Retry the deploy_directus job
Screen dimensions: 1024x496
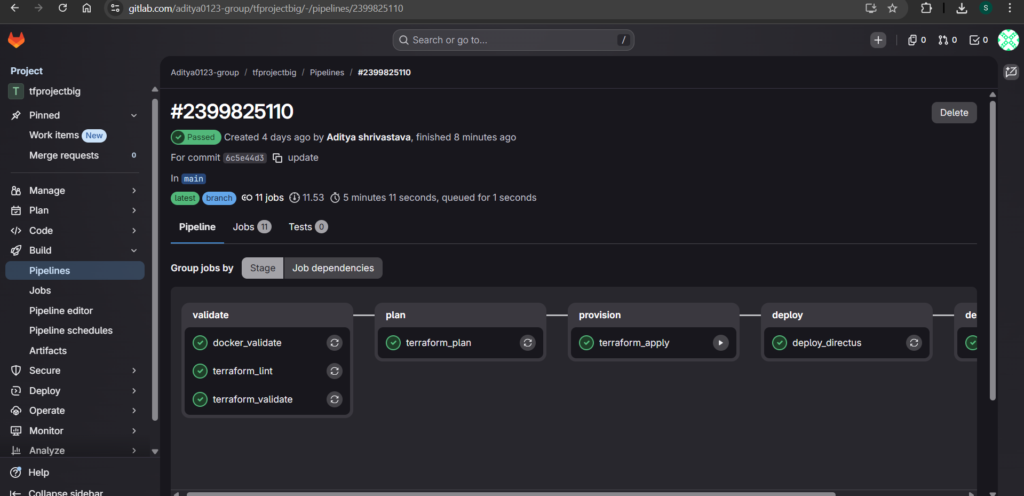point(913,342)
